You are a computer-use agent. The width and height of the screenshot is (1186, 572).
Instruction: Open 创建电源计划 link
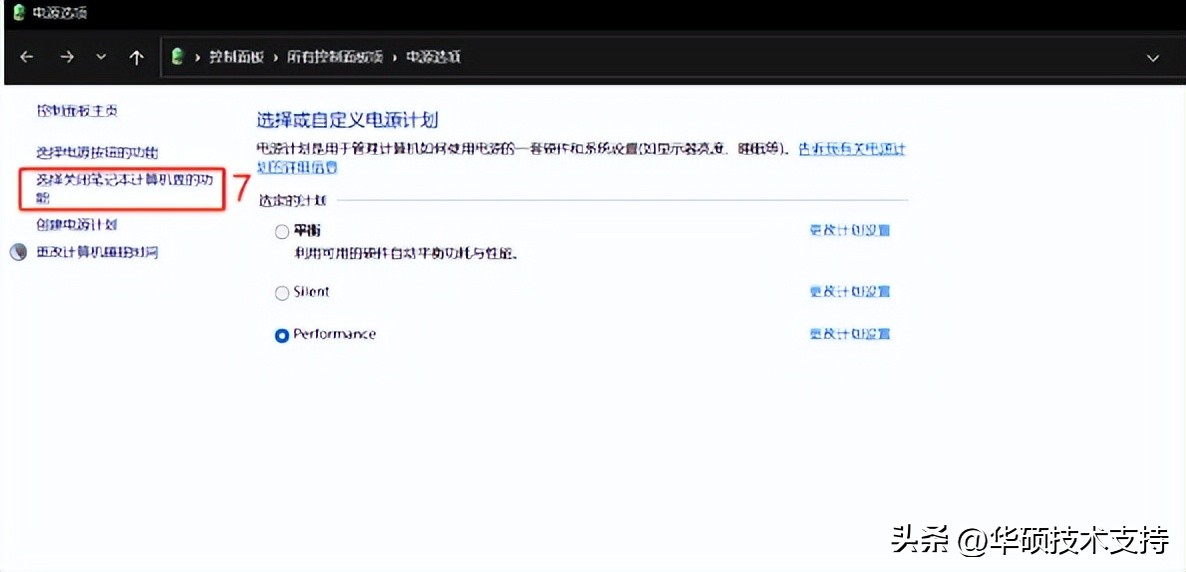(76, 225)
